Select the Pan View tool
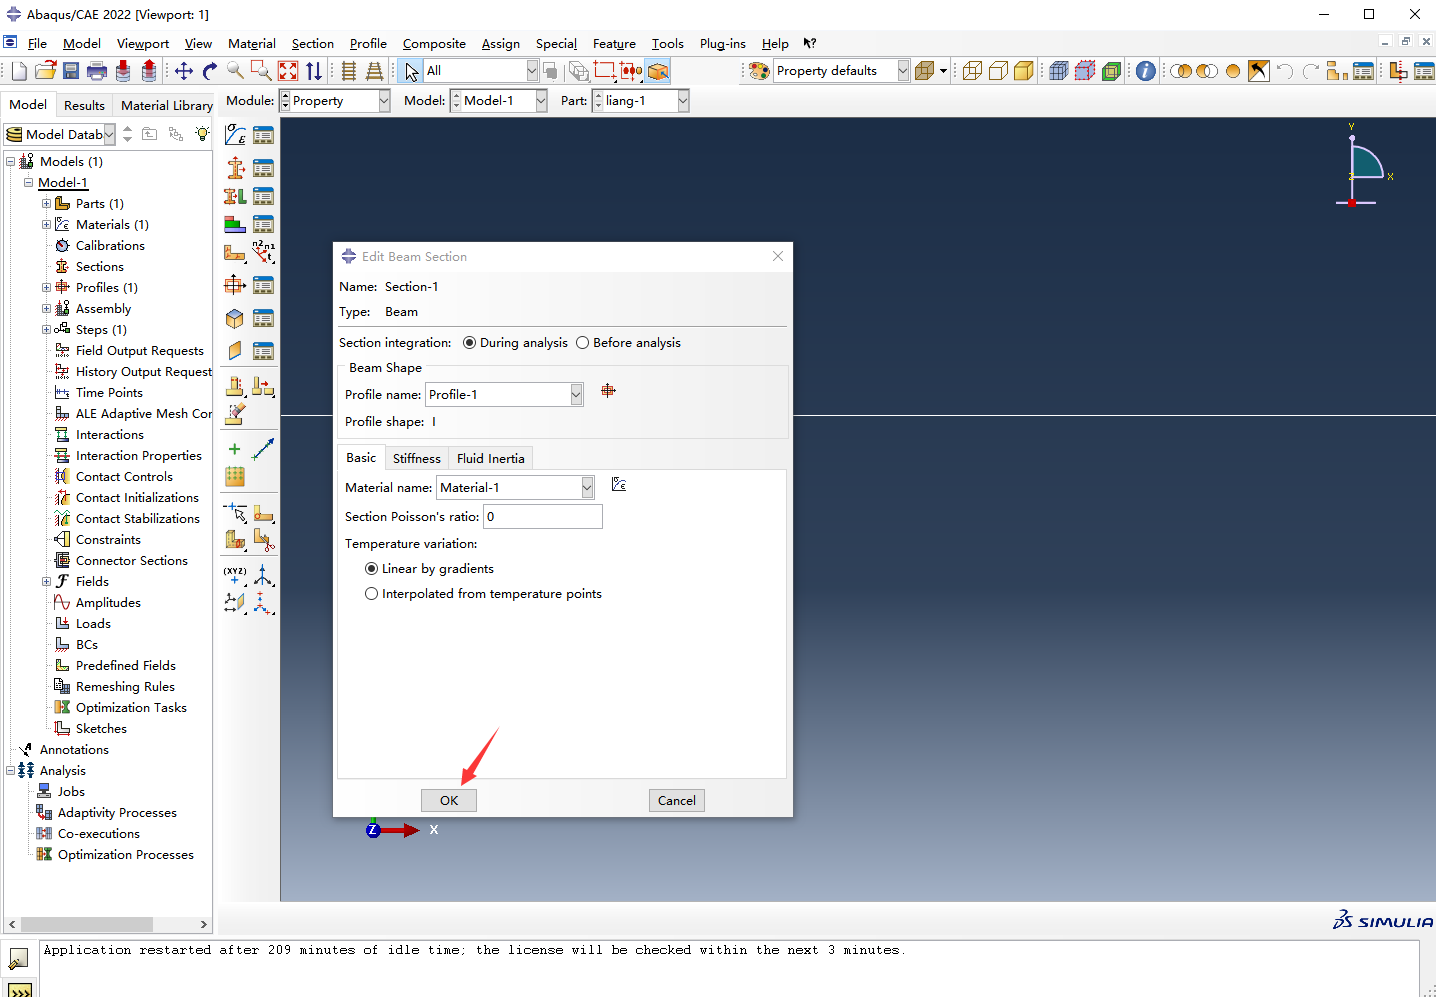 point(184,71)
